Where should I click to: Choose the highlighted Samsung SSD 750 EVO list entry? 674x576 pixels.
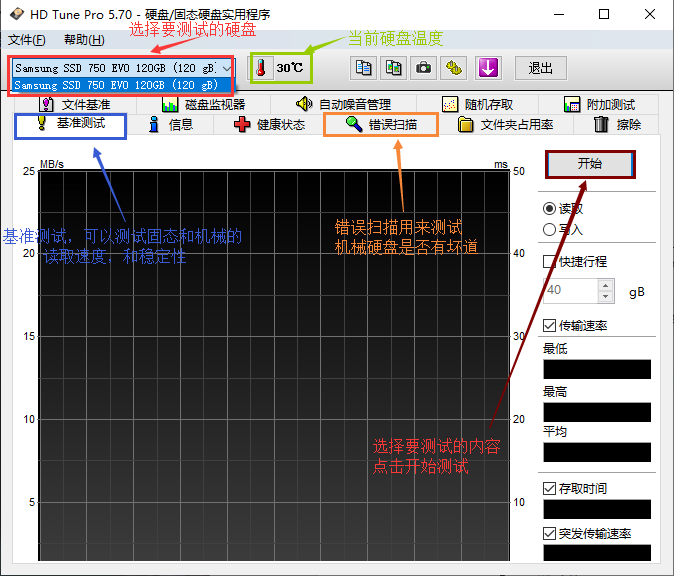point(122,85)
